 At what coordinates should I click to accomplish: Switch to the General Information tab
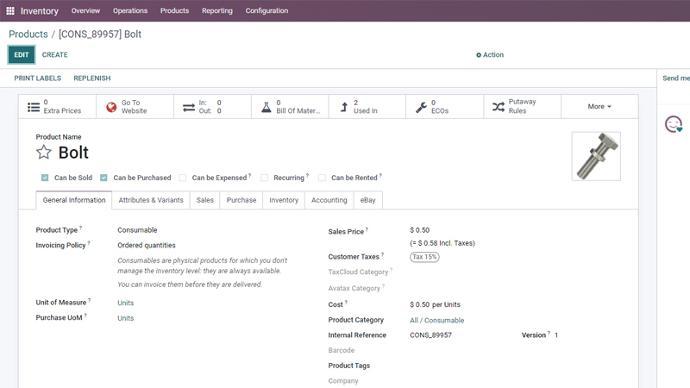(74, 200)
